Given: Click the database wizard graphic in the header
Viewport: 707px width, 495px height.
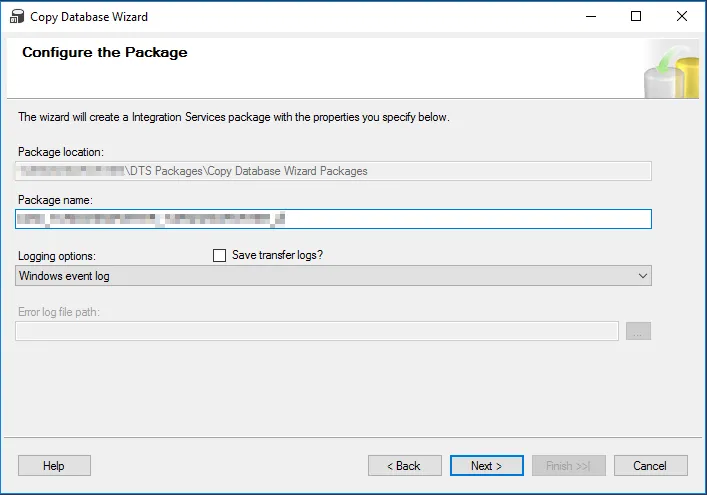Looking at the screenshot, I should tap(671, 68).
